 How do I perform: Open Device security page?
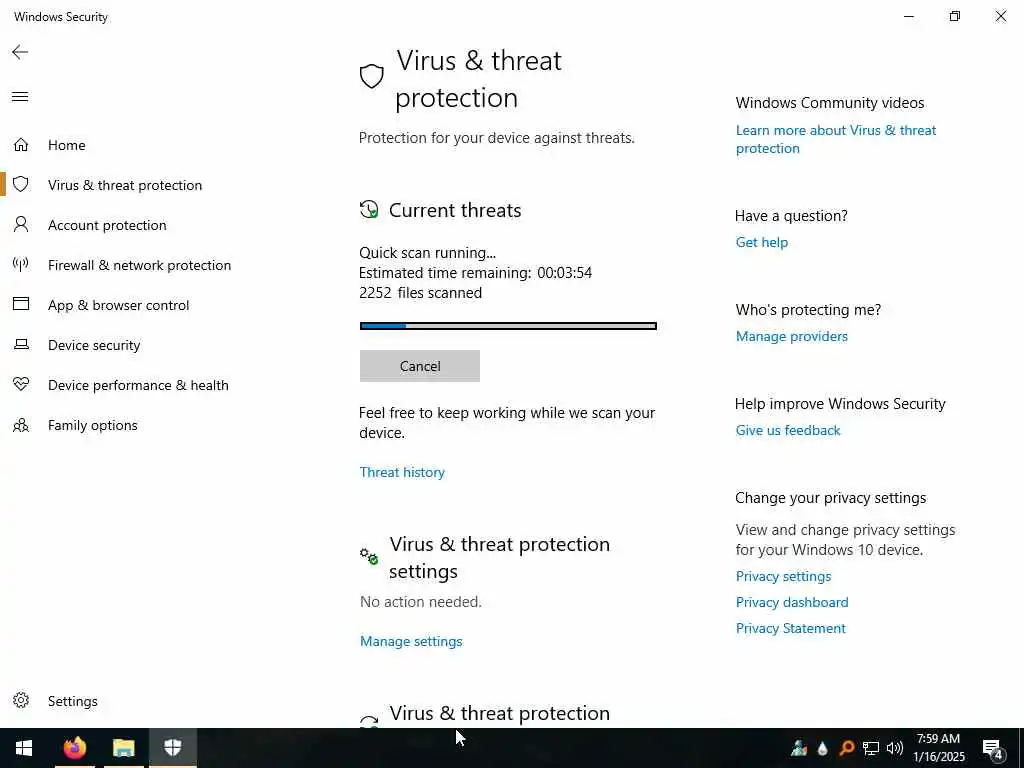tap(94, 345)
